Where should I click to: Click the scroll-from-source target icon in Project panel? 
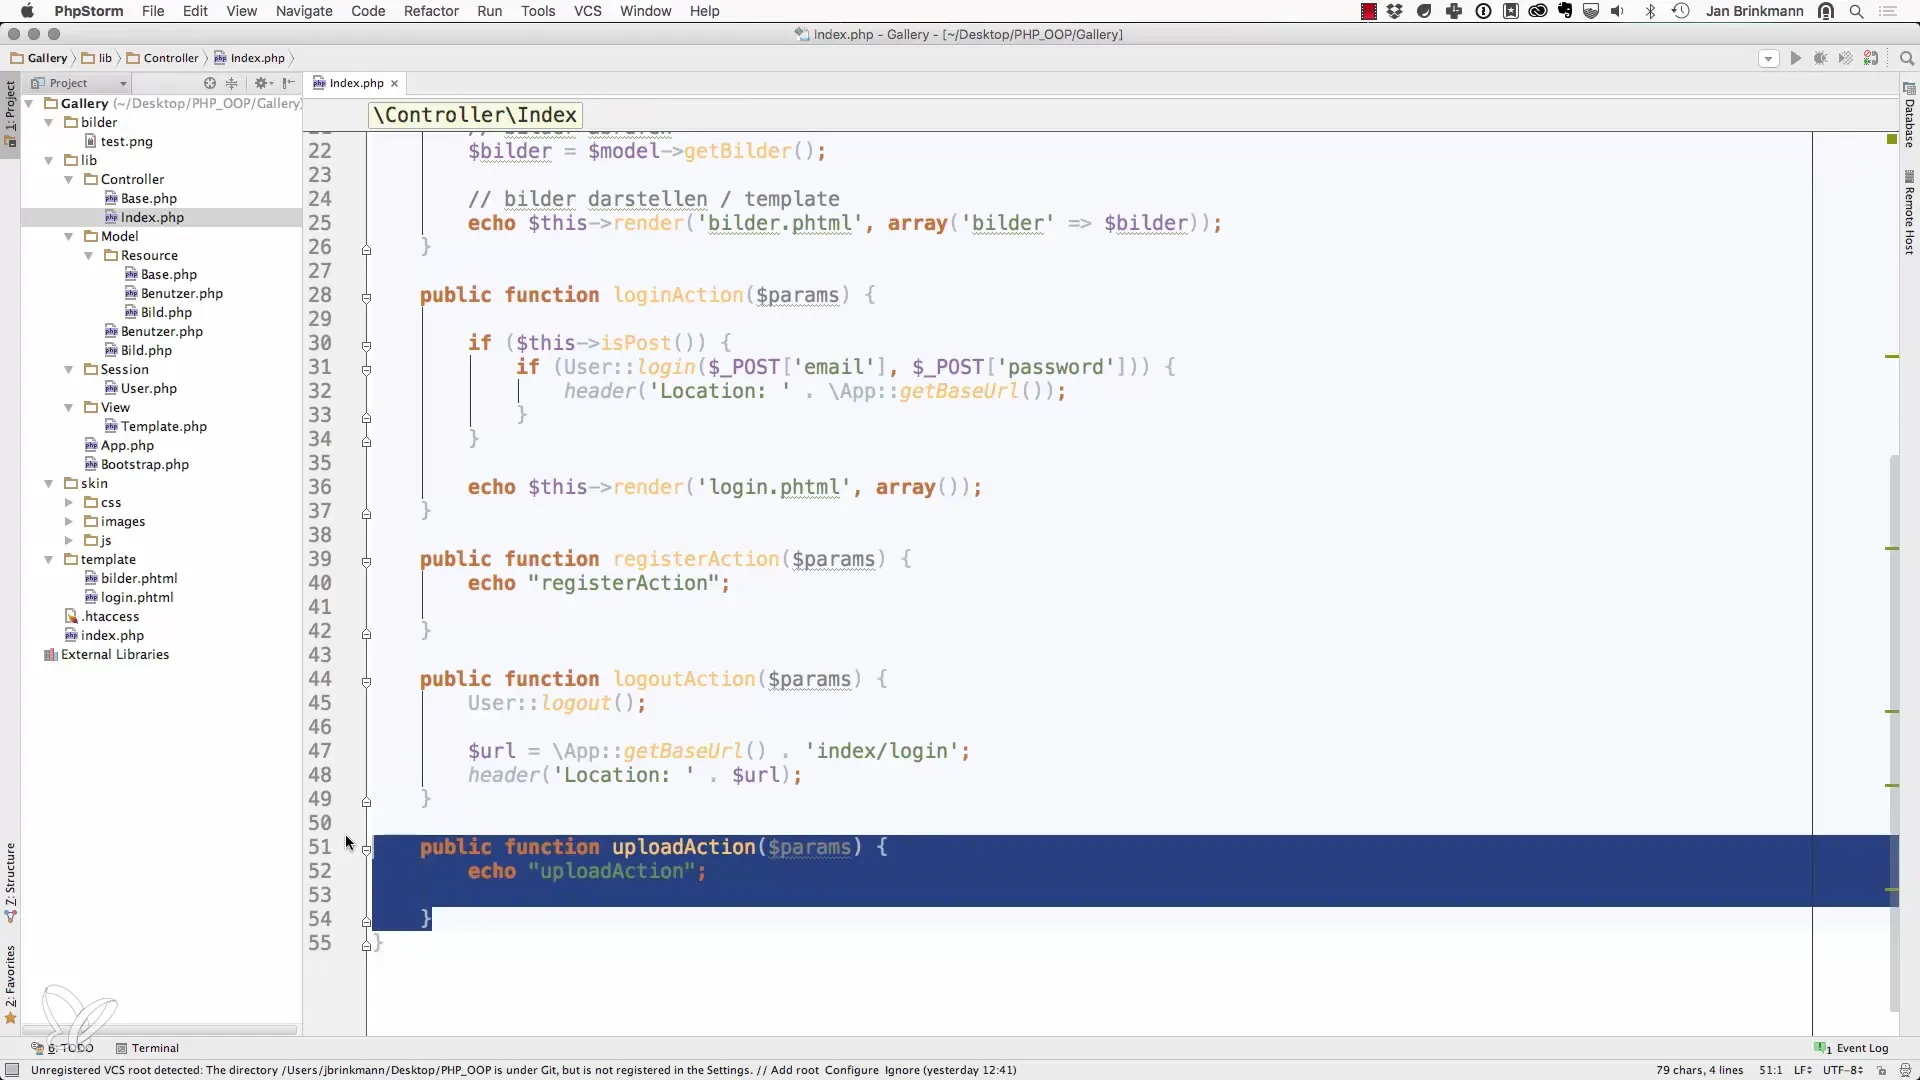[x=210, y=83]
